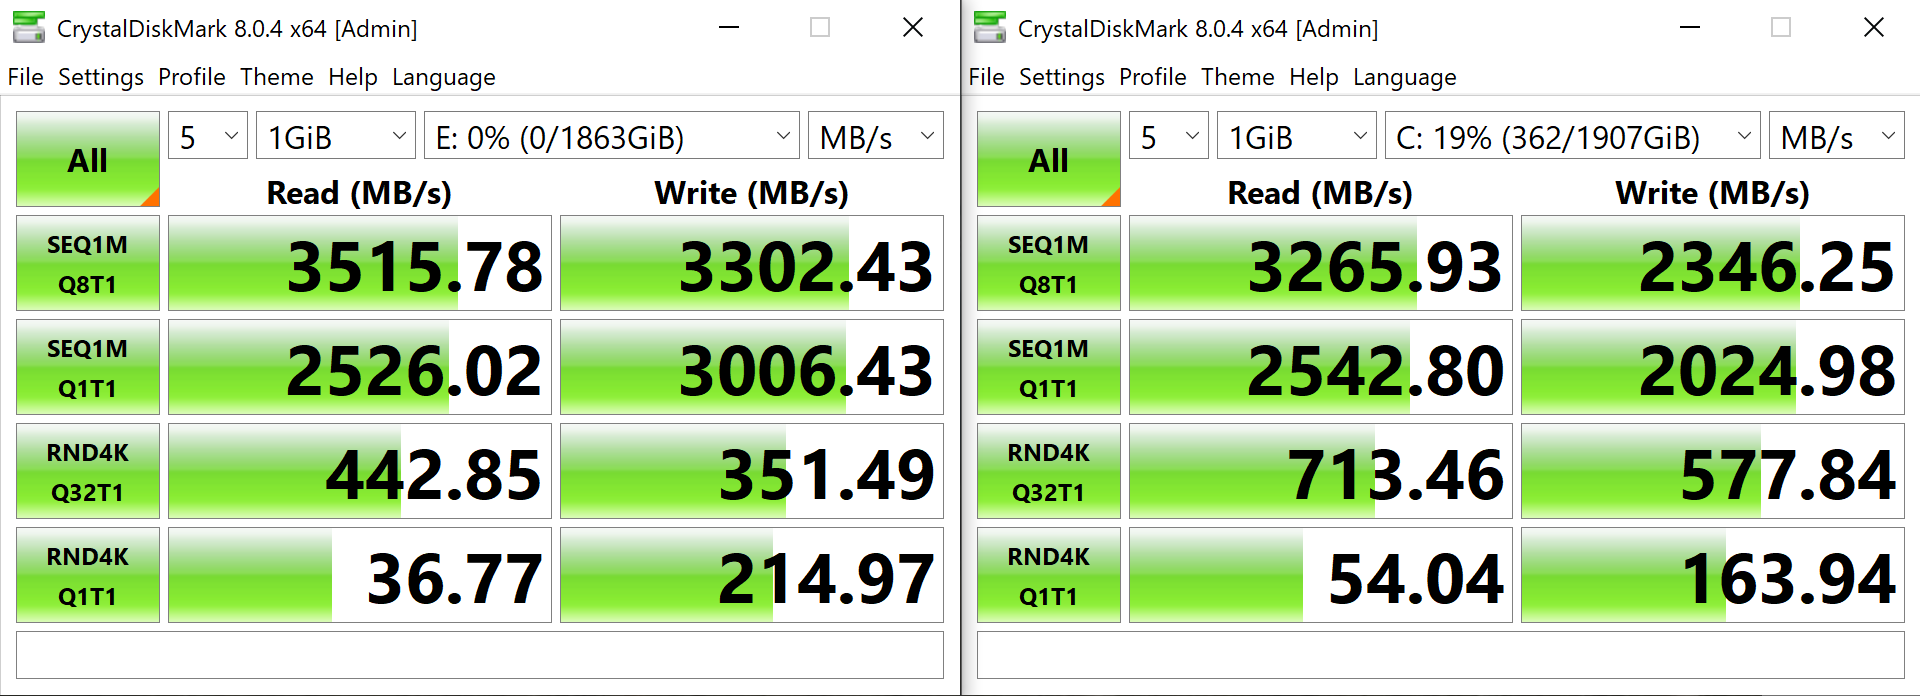Viewport: 1920px width, 700px height.
Task: Open Help menu in right window
Action: (1314, 77)
